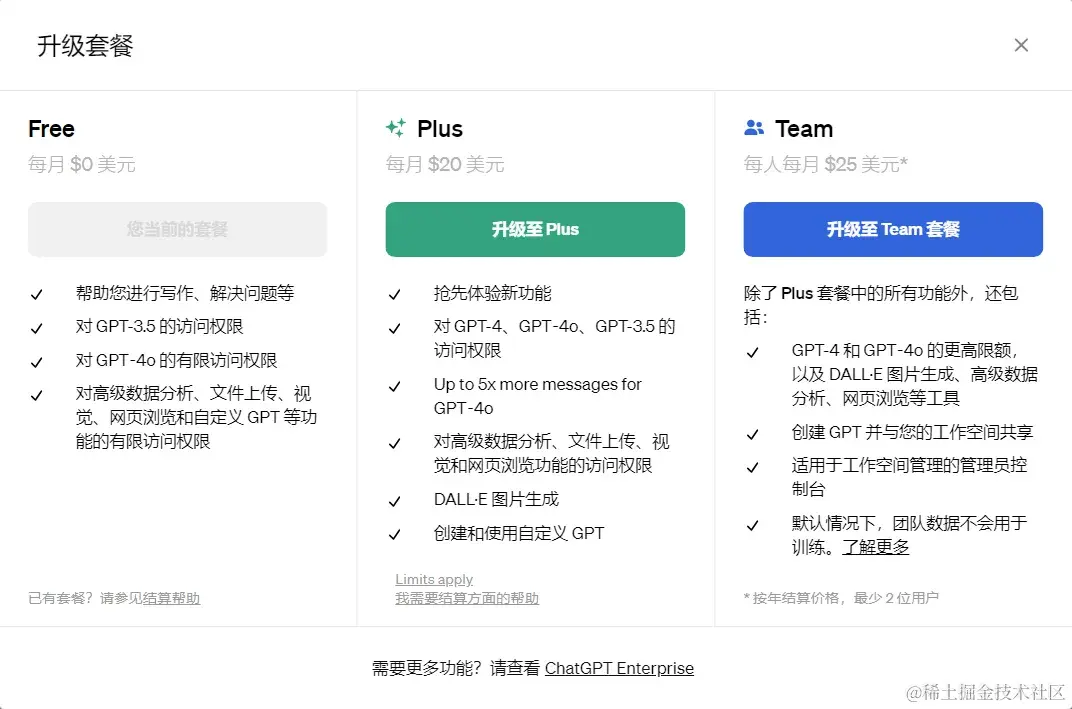Viewport: 1072px width, 709px height.
Task: Click checkmark beside 创建 GPT 并与您的工作空间共享
Action: 753,434
